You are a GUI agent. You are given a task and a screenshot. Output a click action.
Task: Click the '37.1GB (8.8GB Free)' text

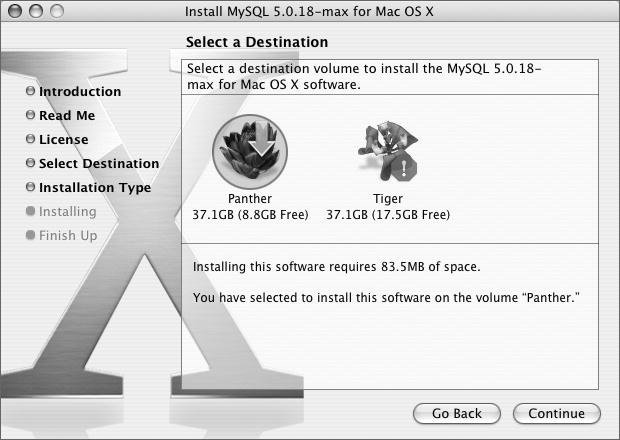[x=250, y=215]
